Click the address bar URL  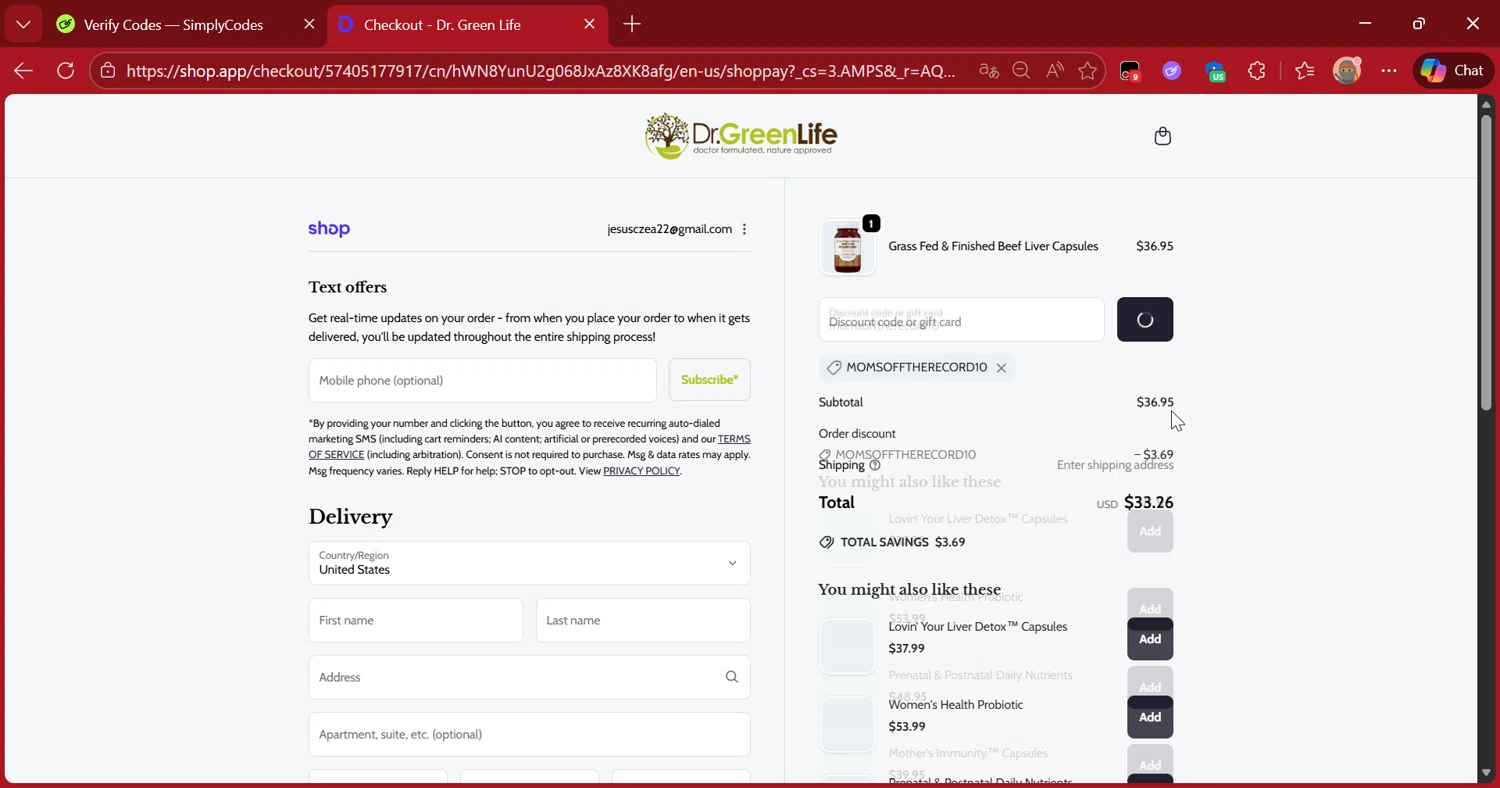point(540,71)
